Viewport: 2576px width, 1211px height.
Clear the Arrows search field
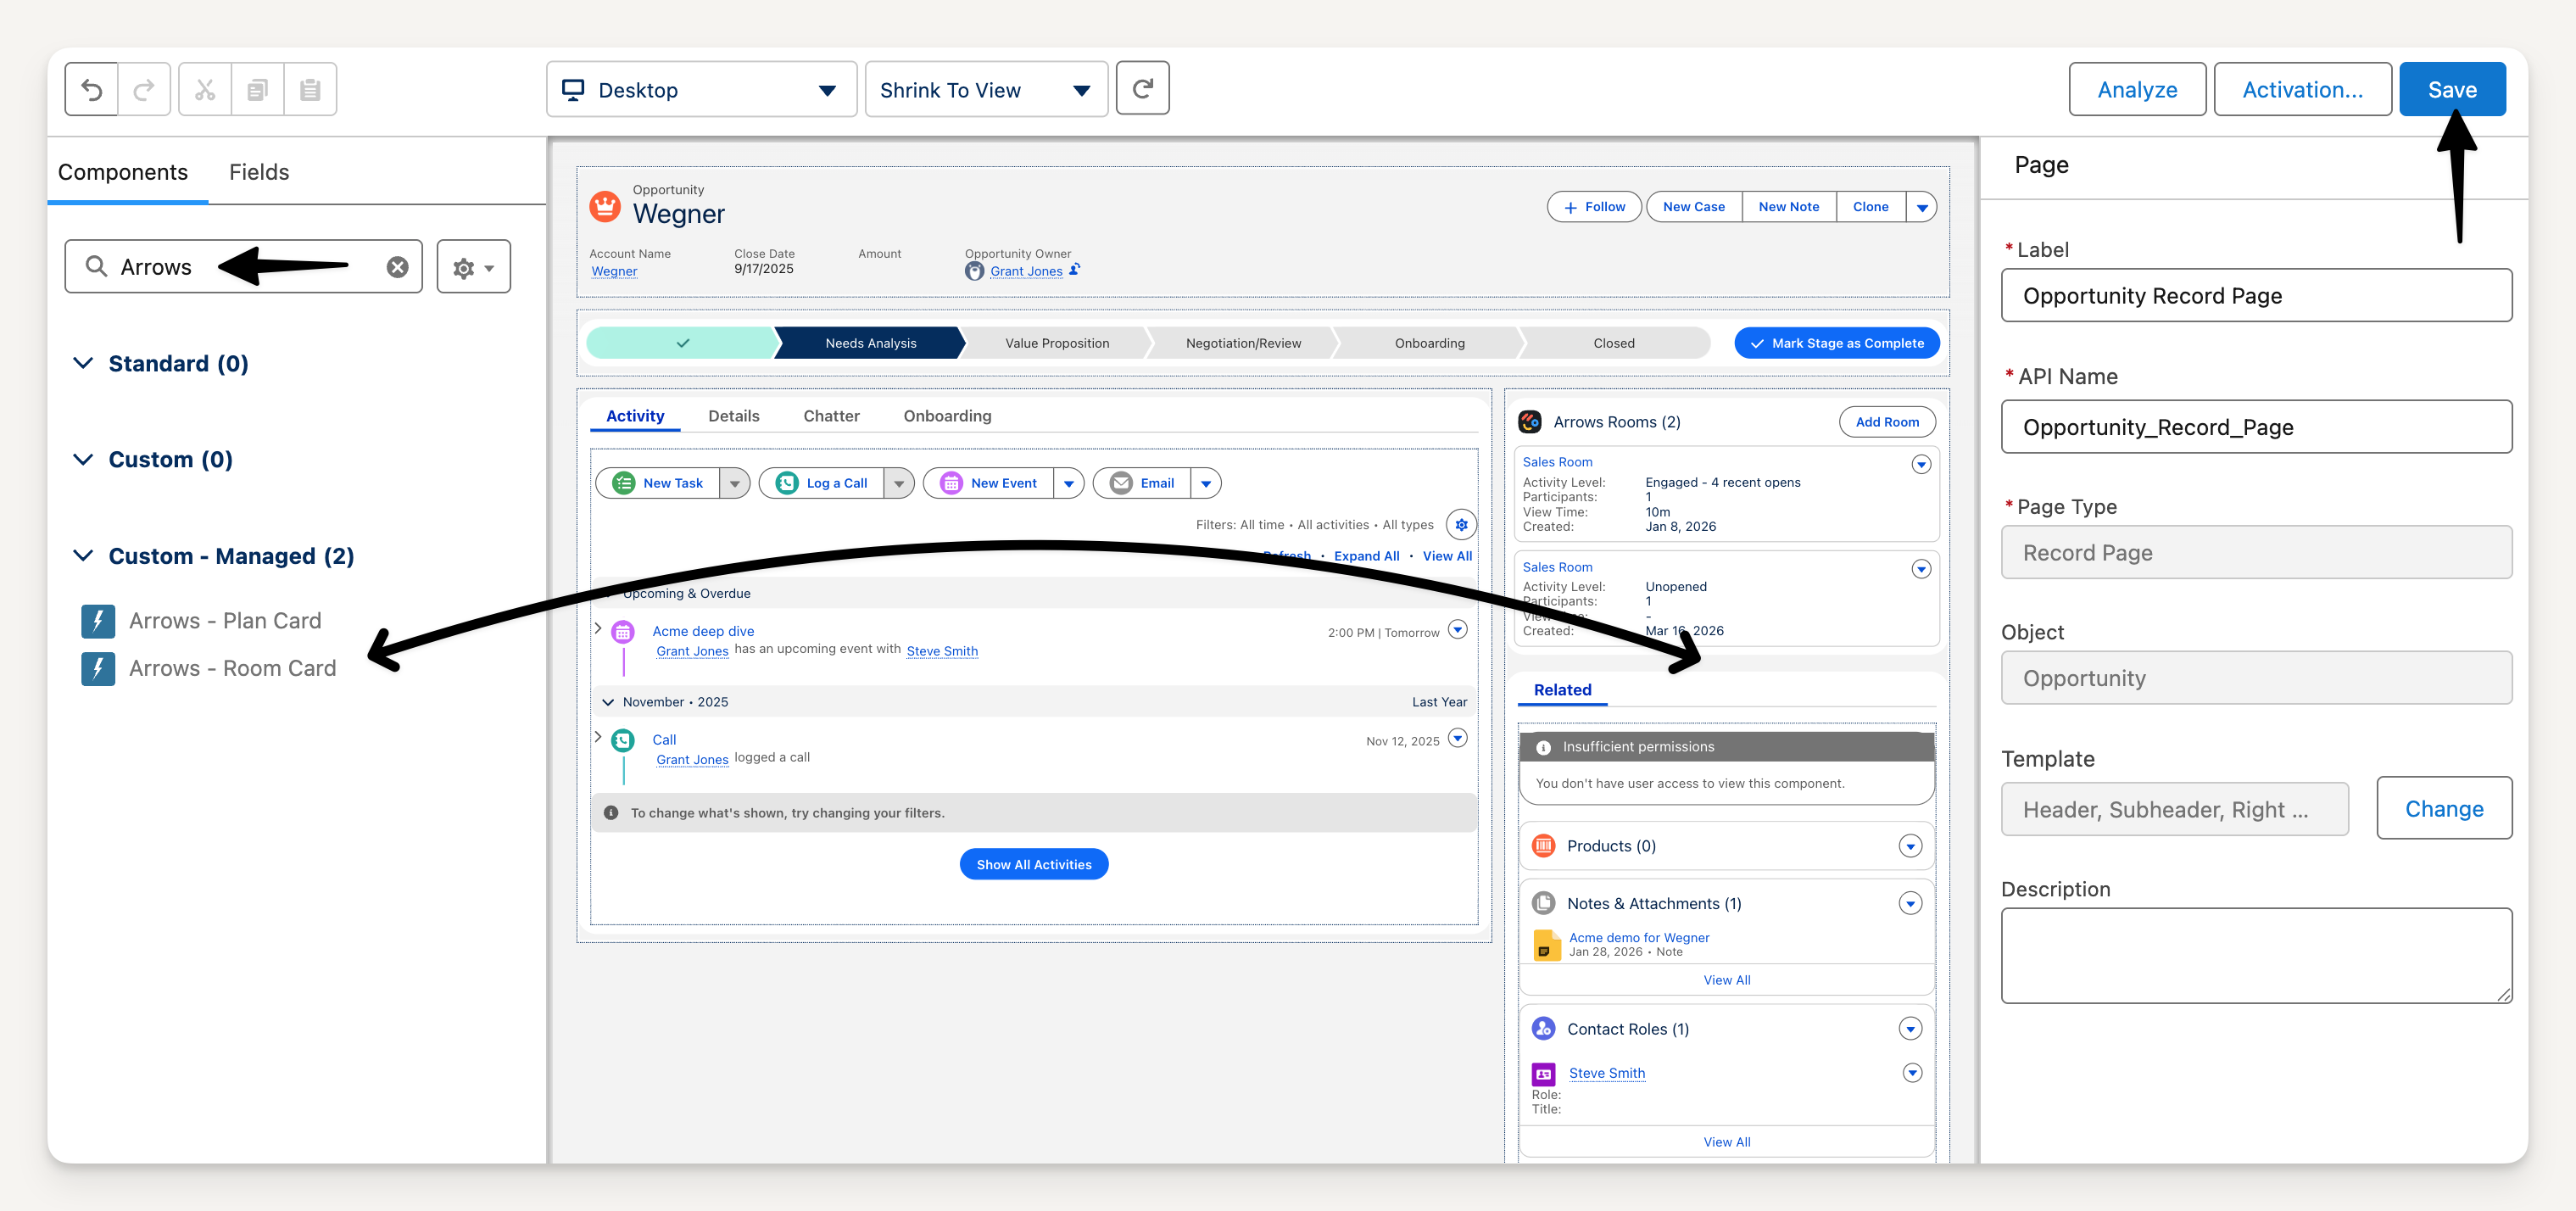click(x=397, y=267)
